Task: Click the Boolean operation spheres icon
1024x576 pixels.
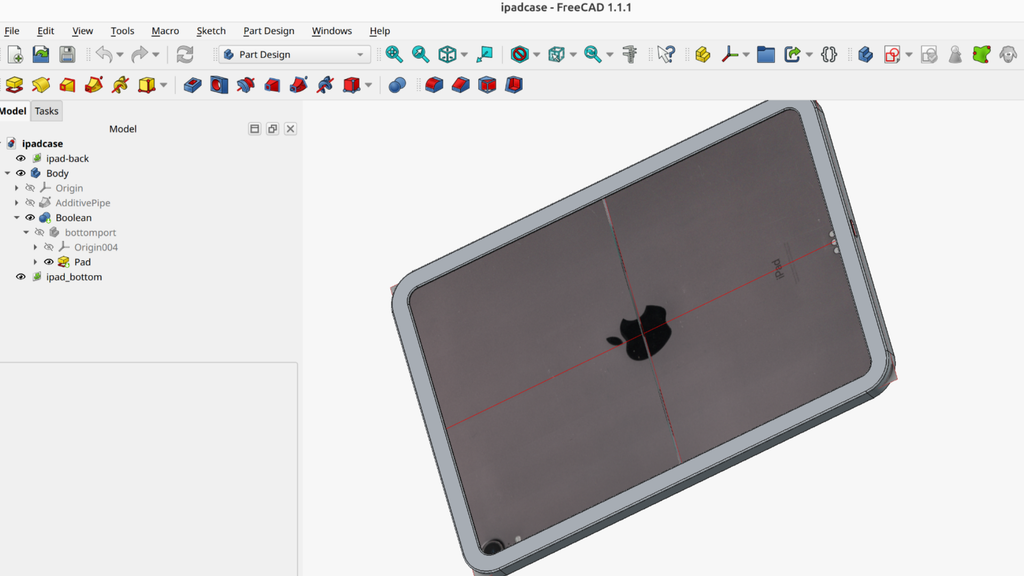Action: [397, 85]
